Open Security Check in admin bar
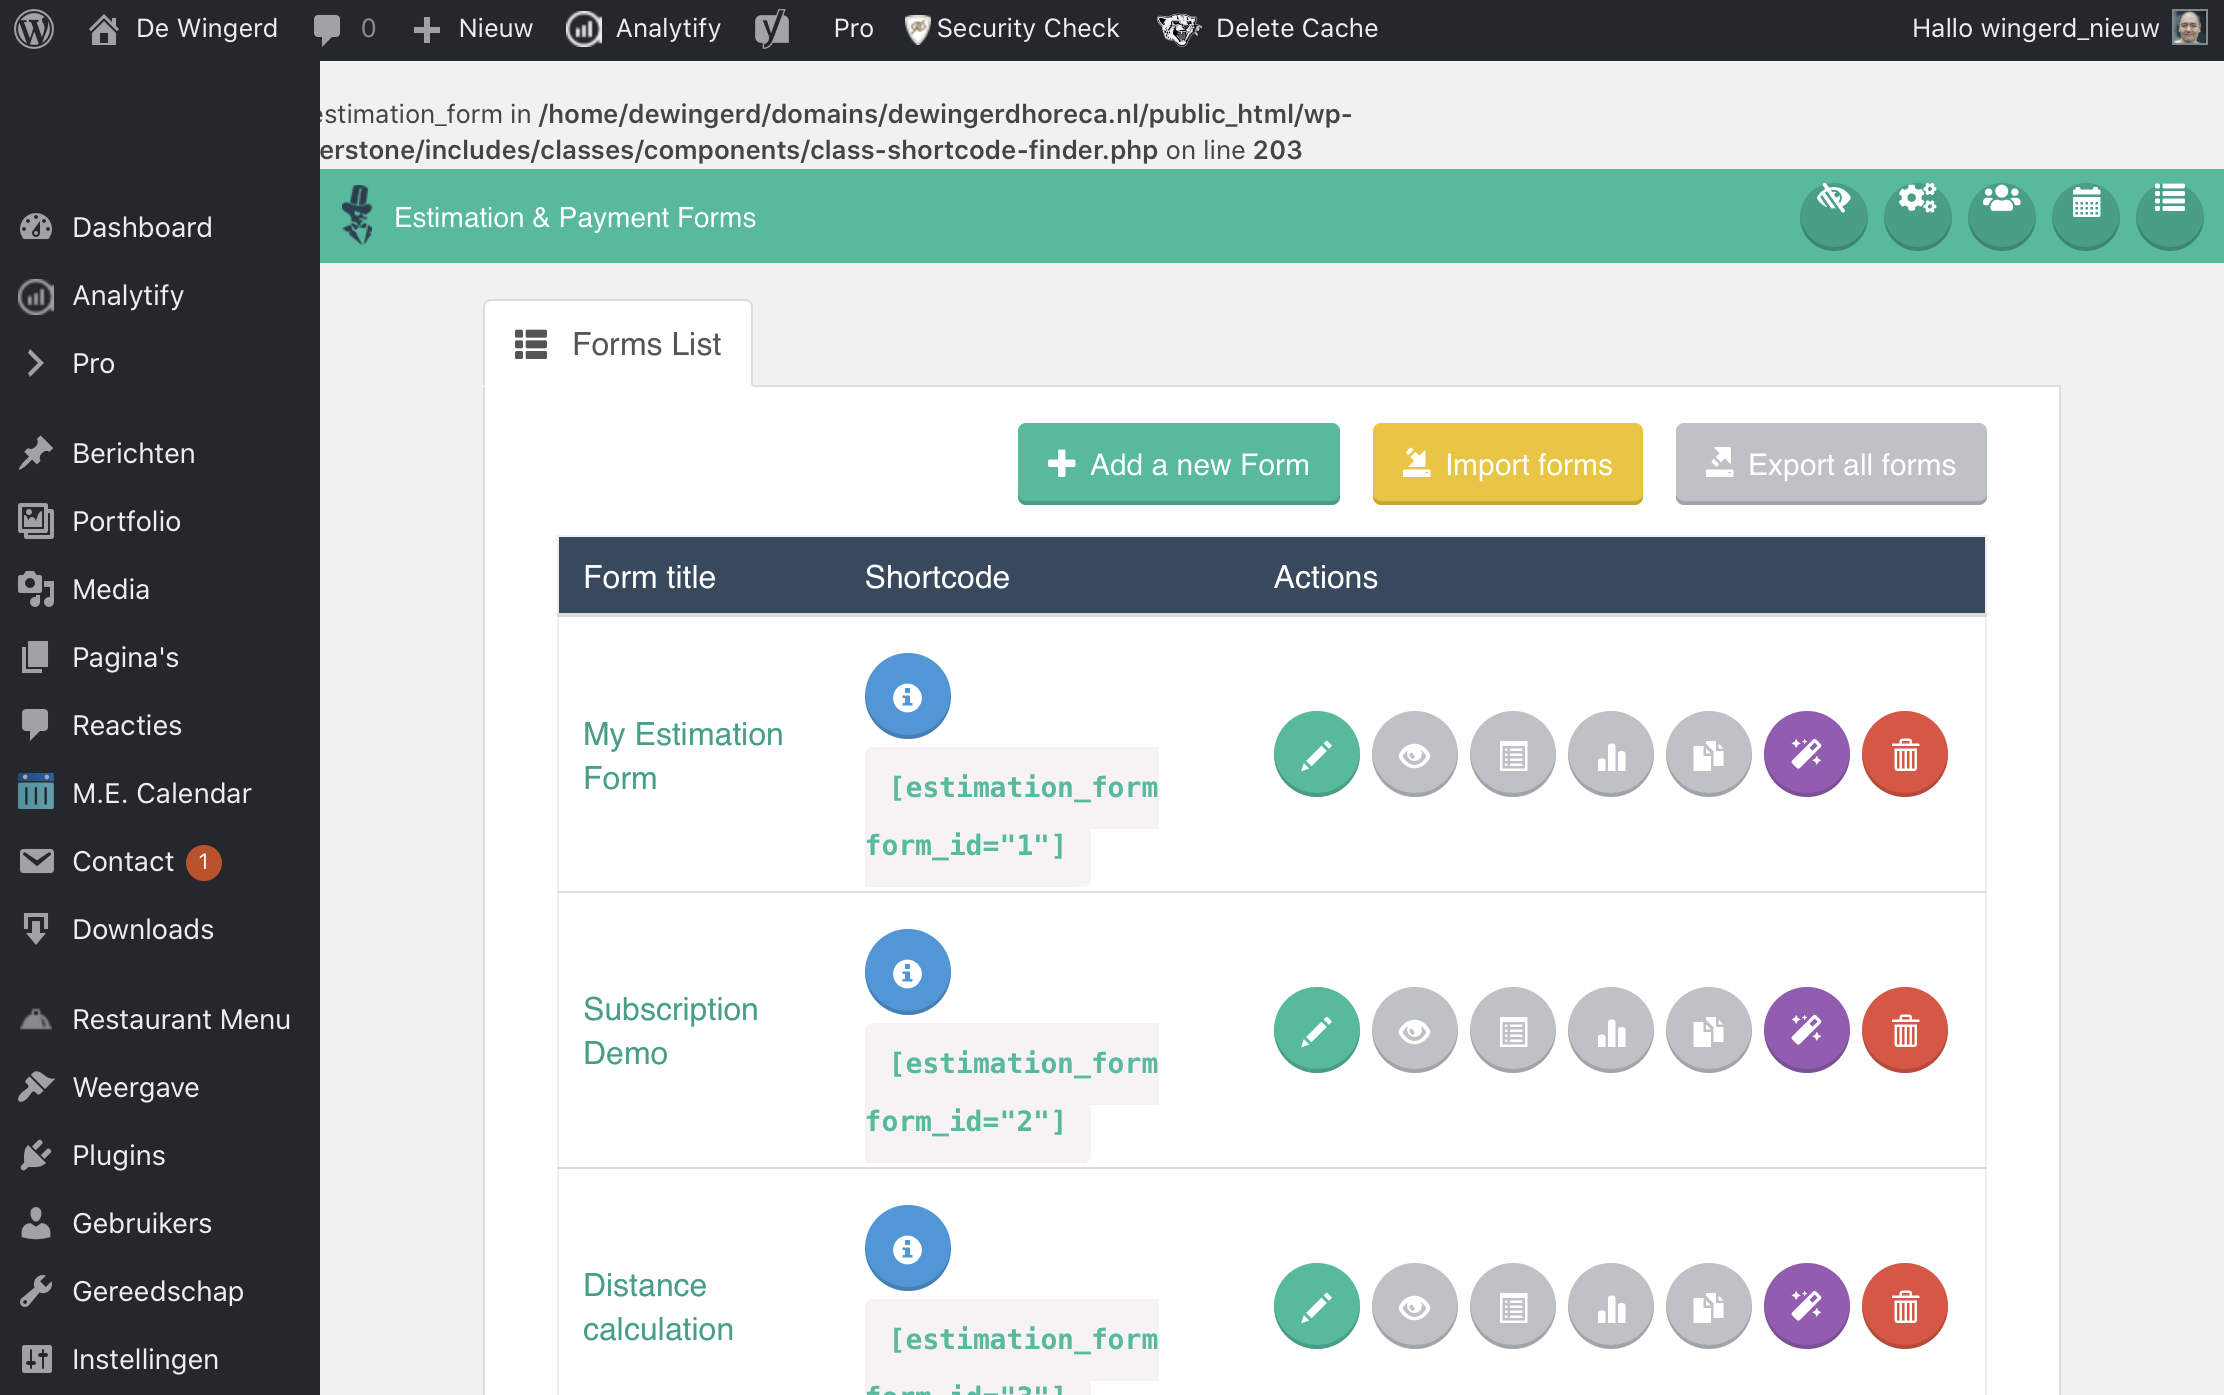 [x=1012, y=29]
